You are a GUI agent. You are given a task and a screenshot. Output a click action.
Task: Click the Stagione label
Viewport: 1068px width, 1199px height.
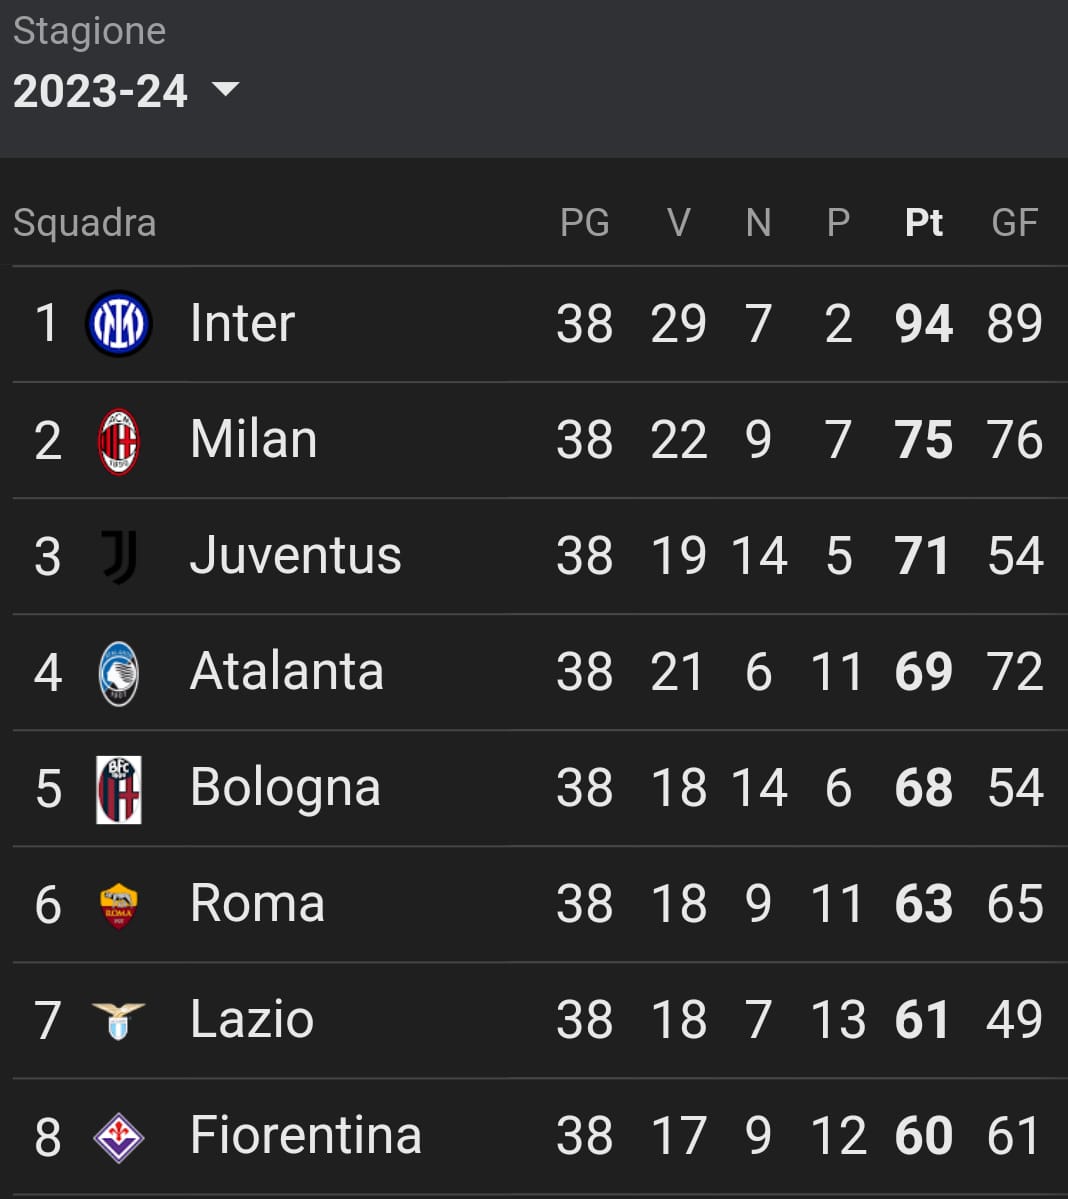(x=89, y=31)
